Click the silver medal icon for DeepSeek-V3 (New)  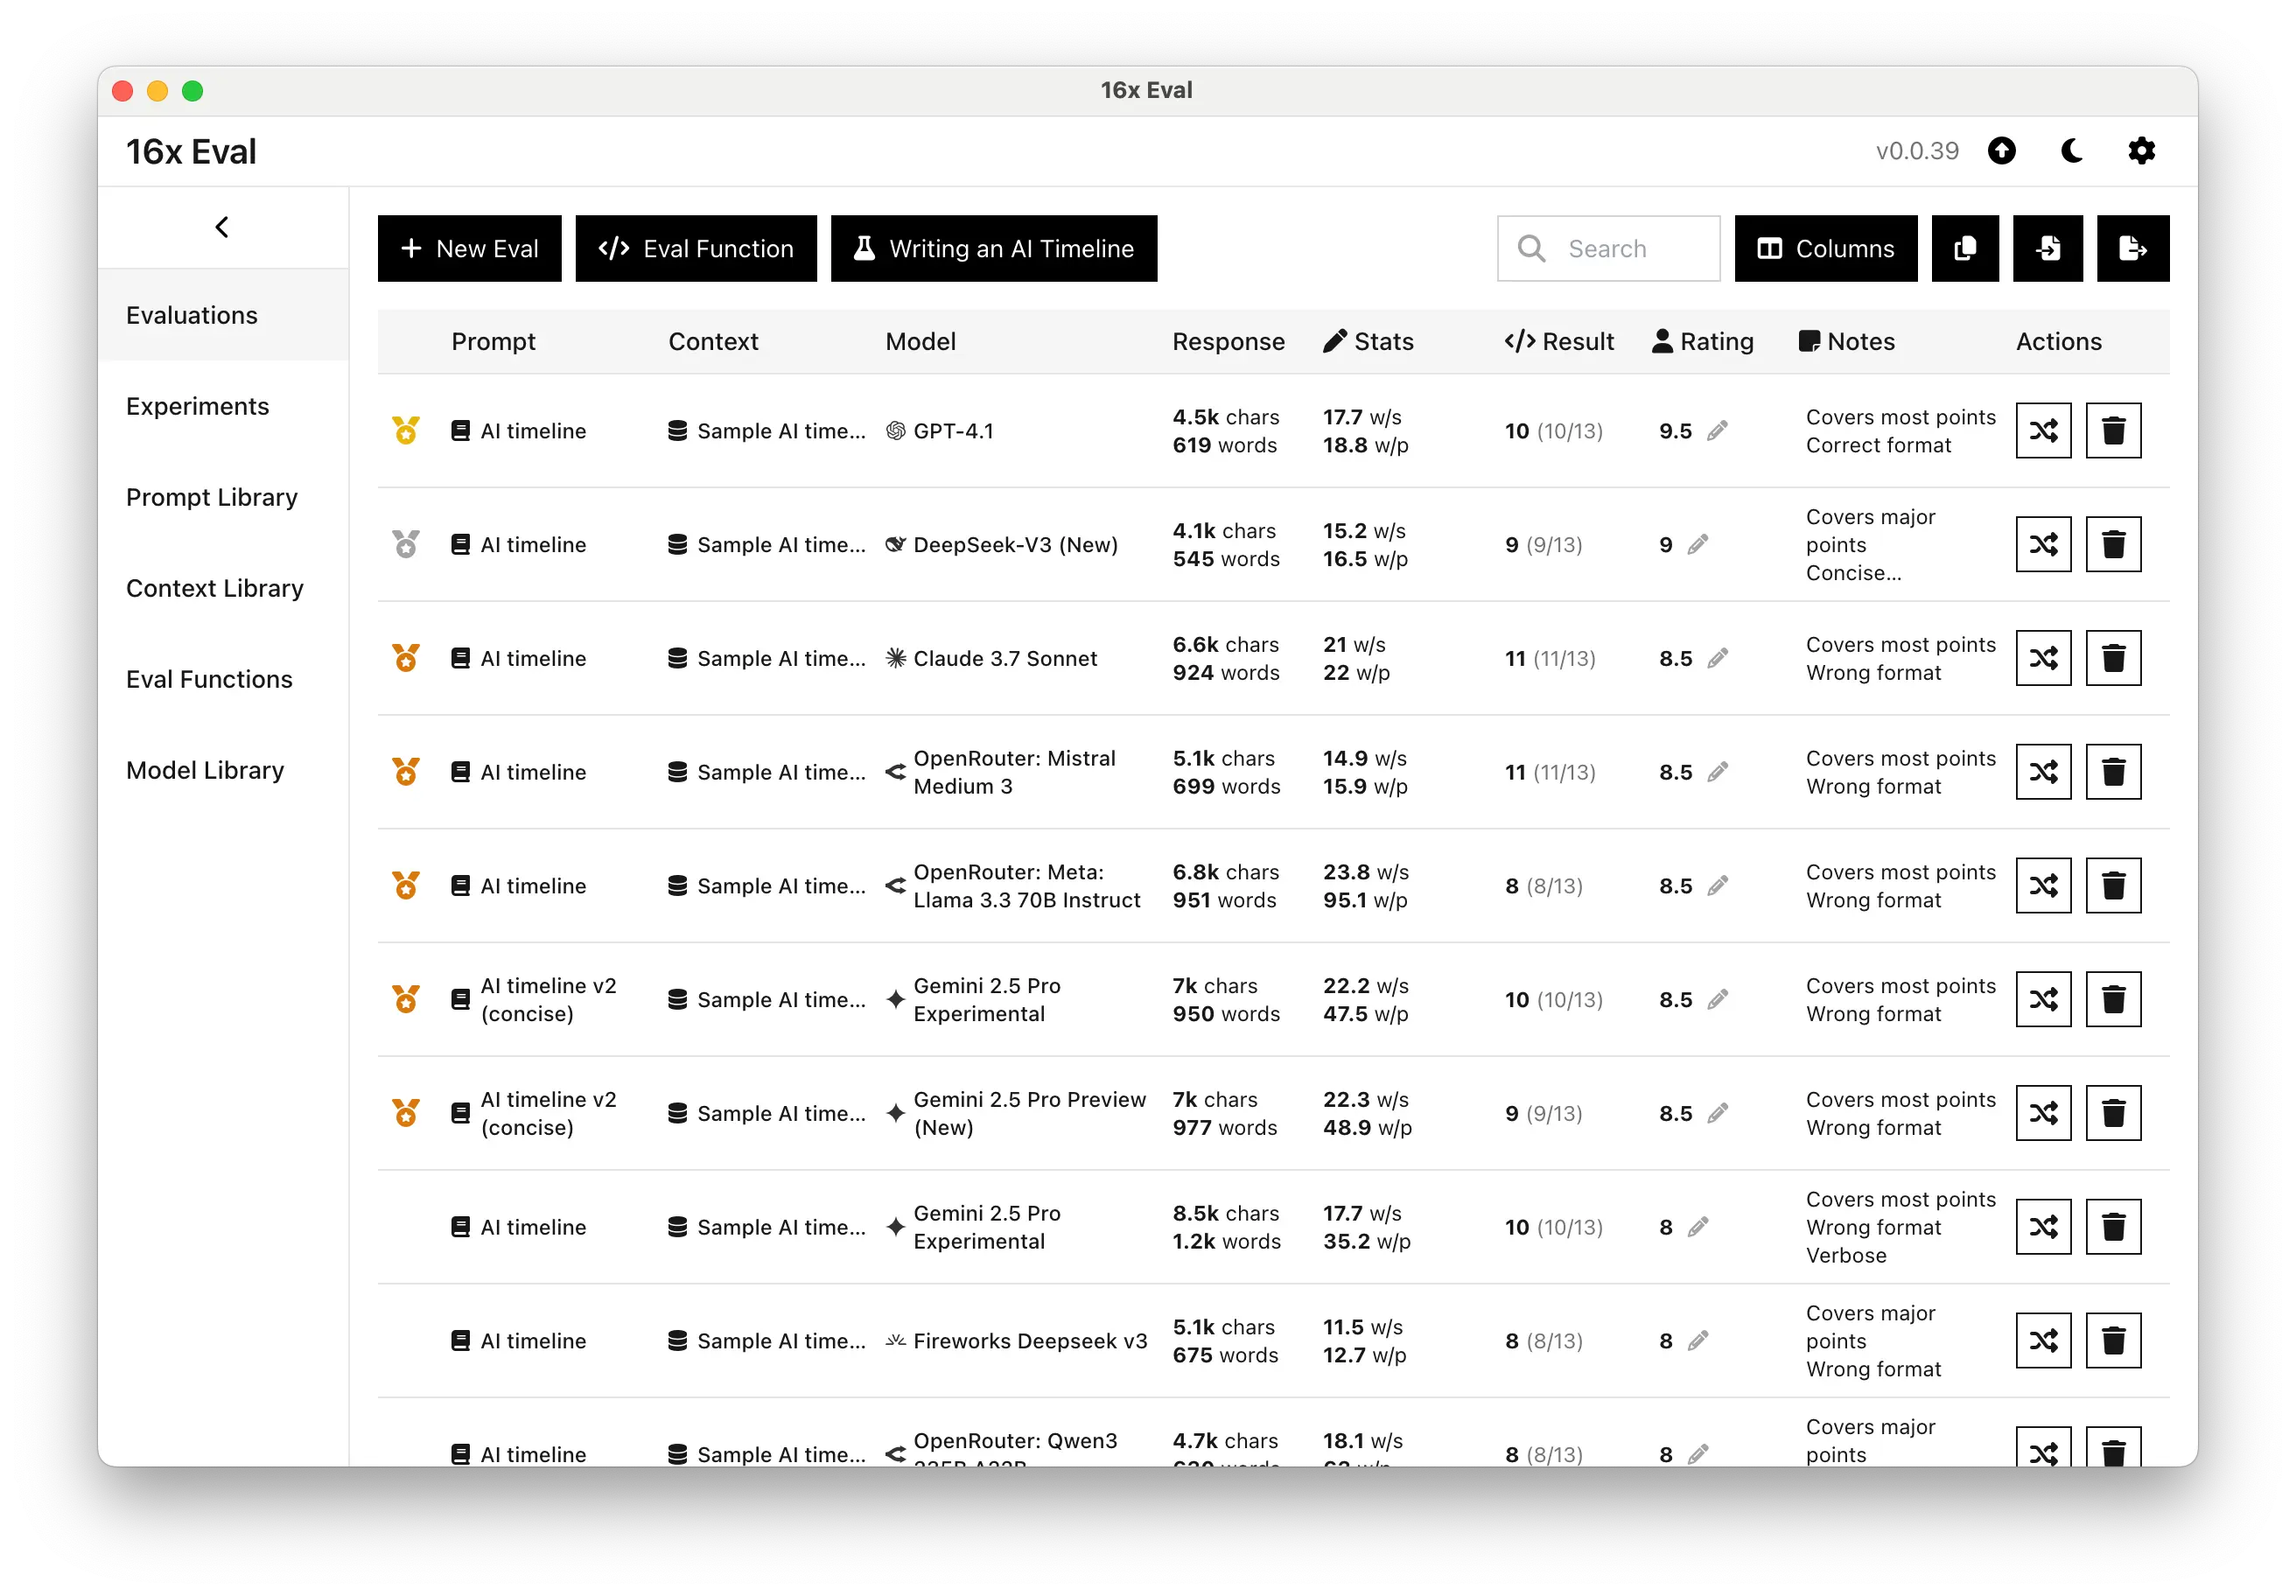pyautogui.click(x=405, y=545)
